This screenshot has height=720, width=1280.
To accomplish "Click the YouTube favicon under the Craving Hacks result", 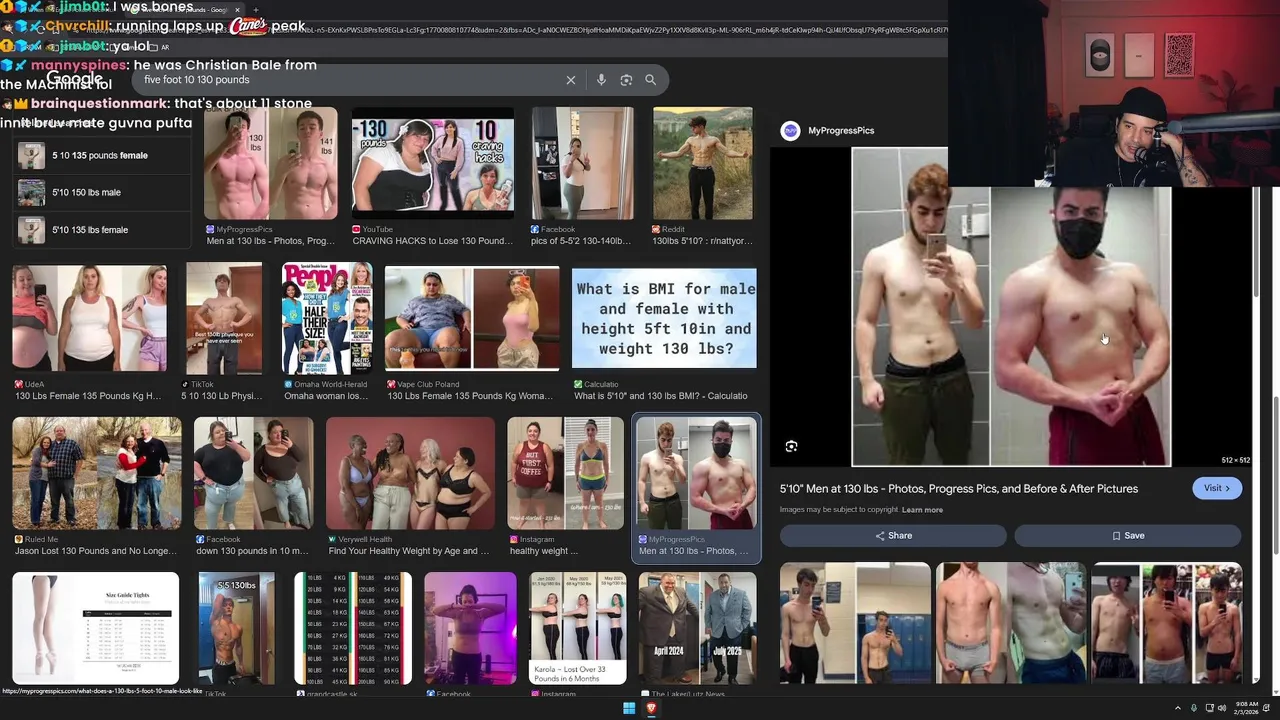I will 356,229.
